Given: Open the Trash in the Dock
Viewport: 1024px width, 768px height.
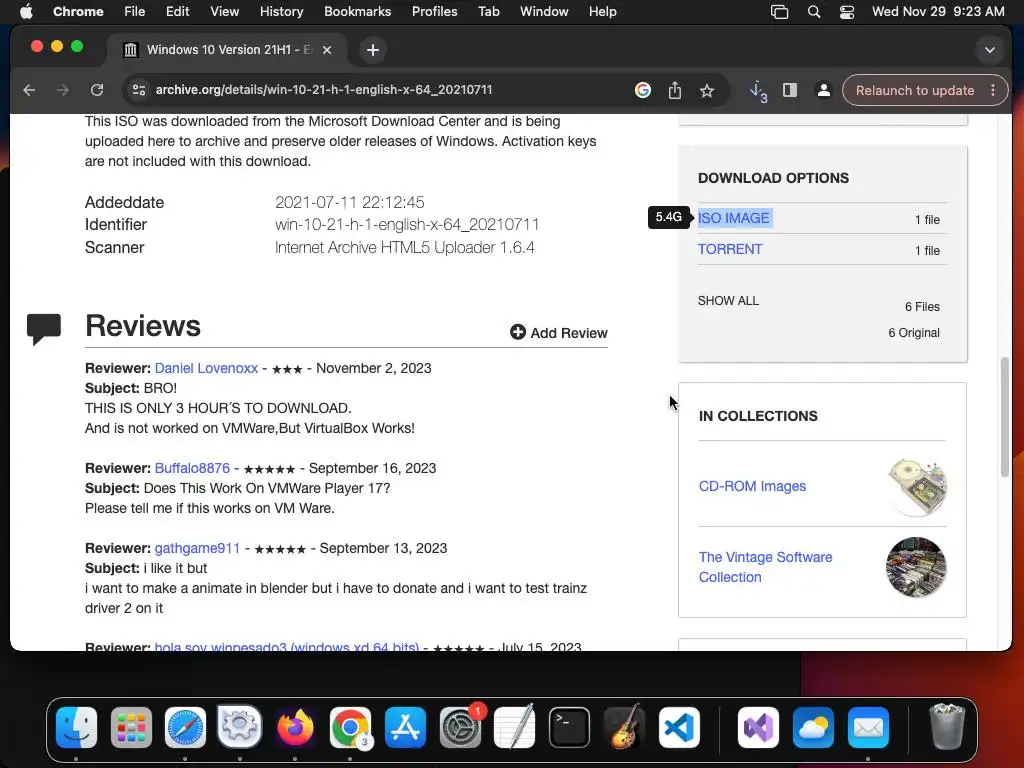Looking at the screenshot, I should [947, 726].
